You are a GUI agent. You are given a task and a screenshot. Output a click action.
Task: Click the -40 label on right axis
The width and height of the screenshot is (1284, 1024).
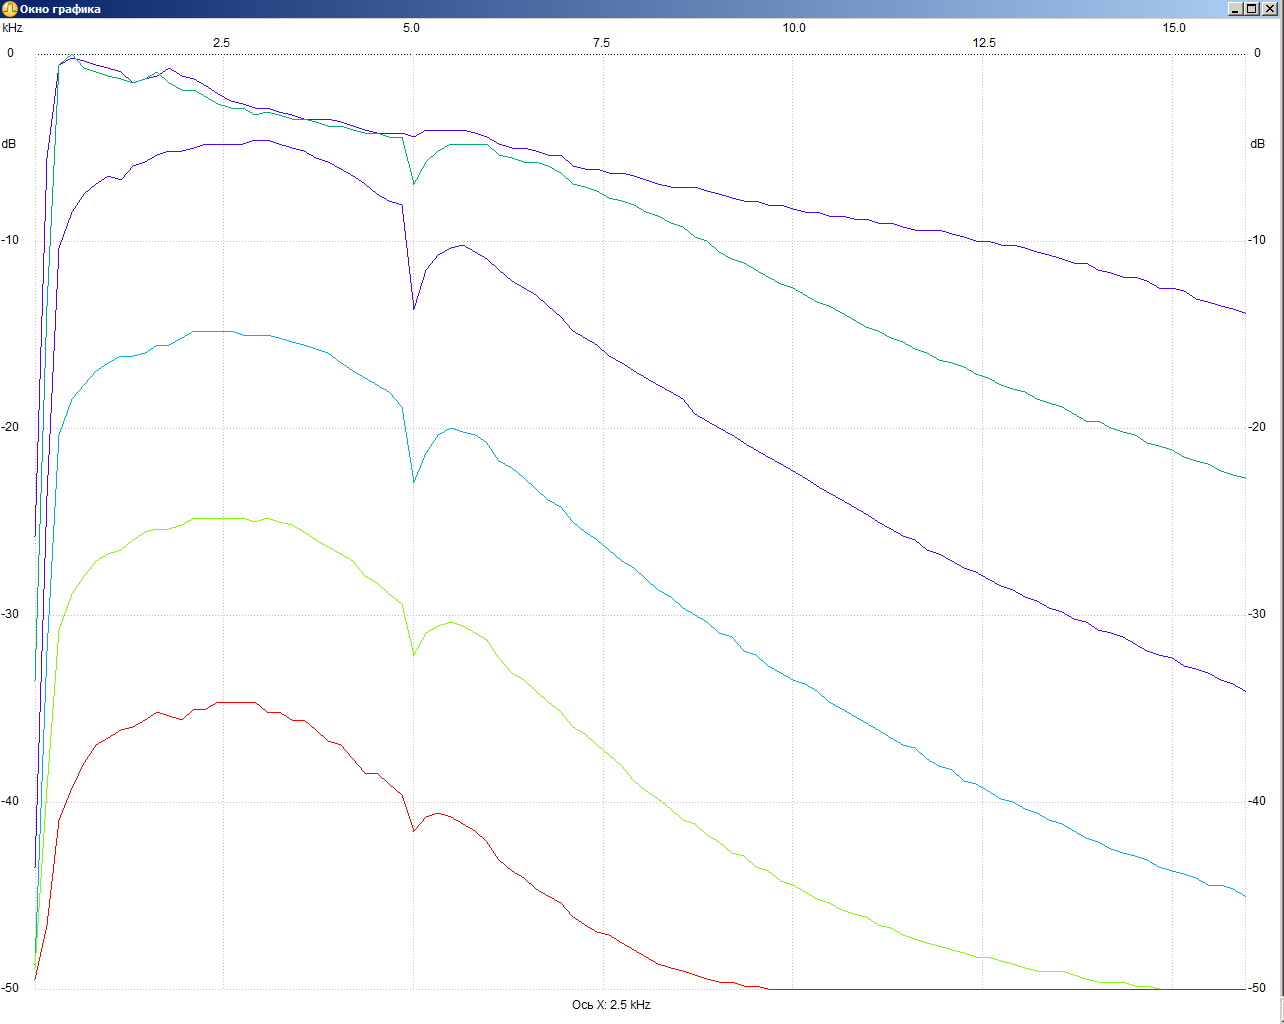1257,801
